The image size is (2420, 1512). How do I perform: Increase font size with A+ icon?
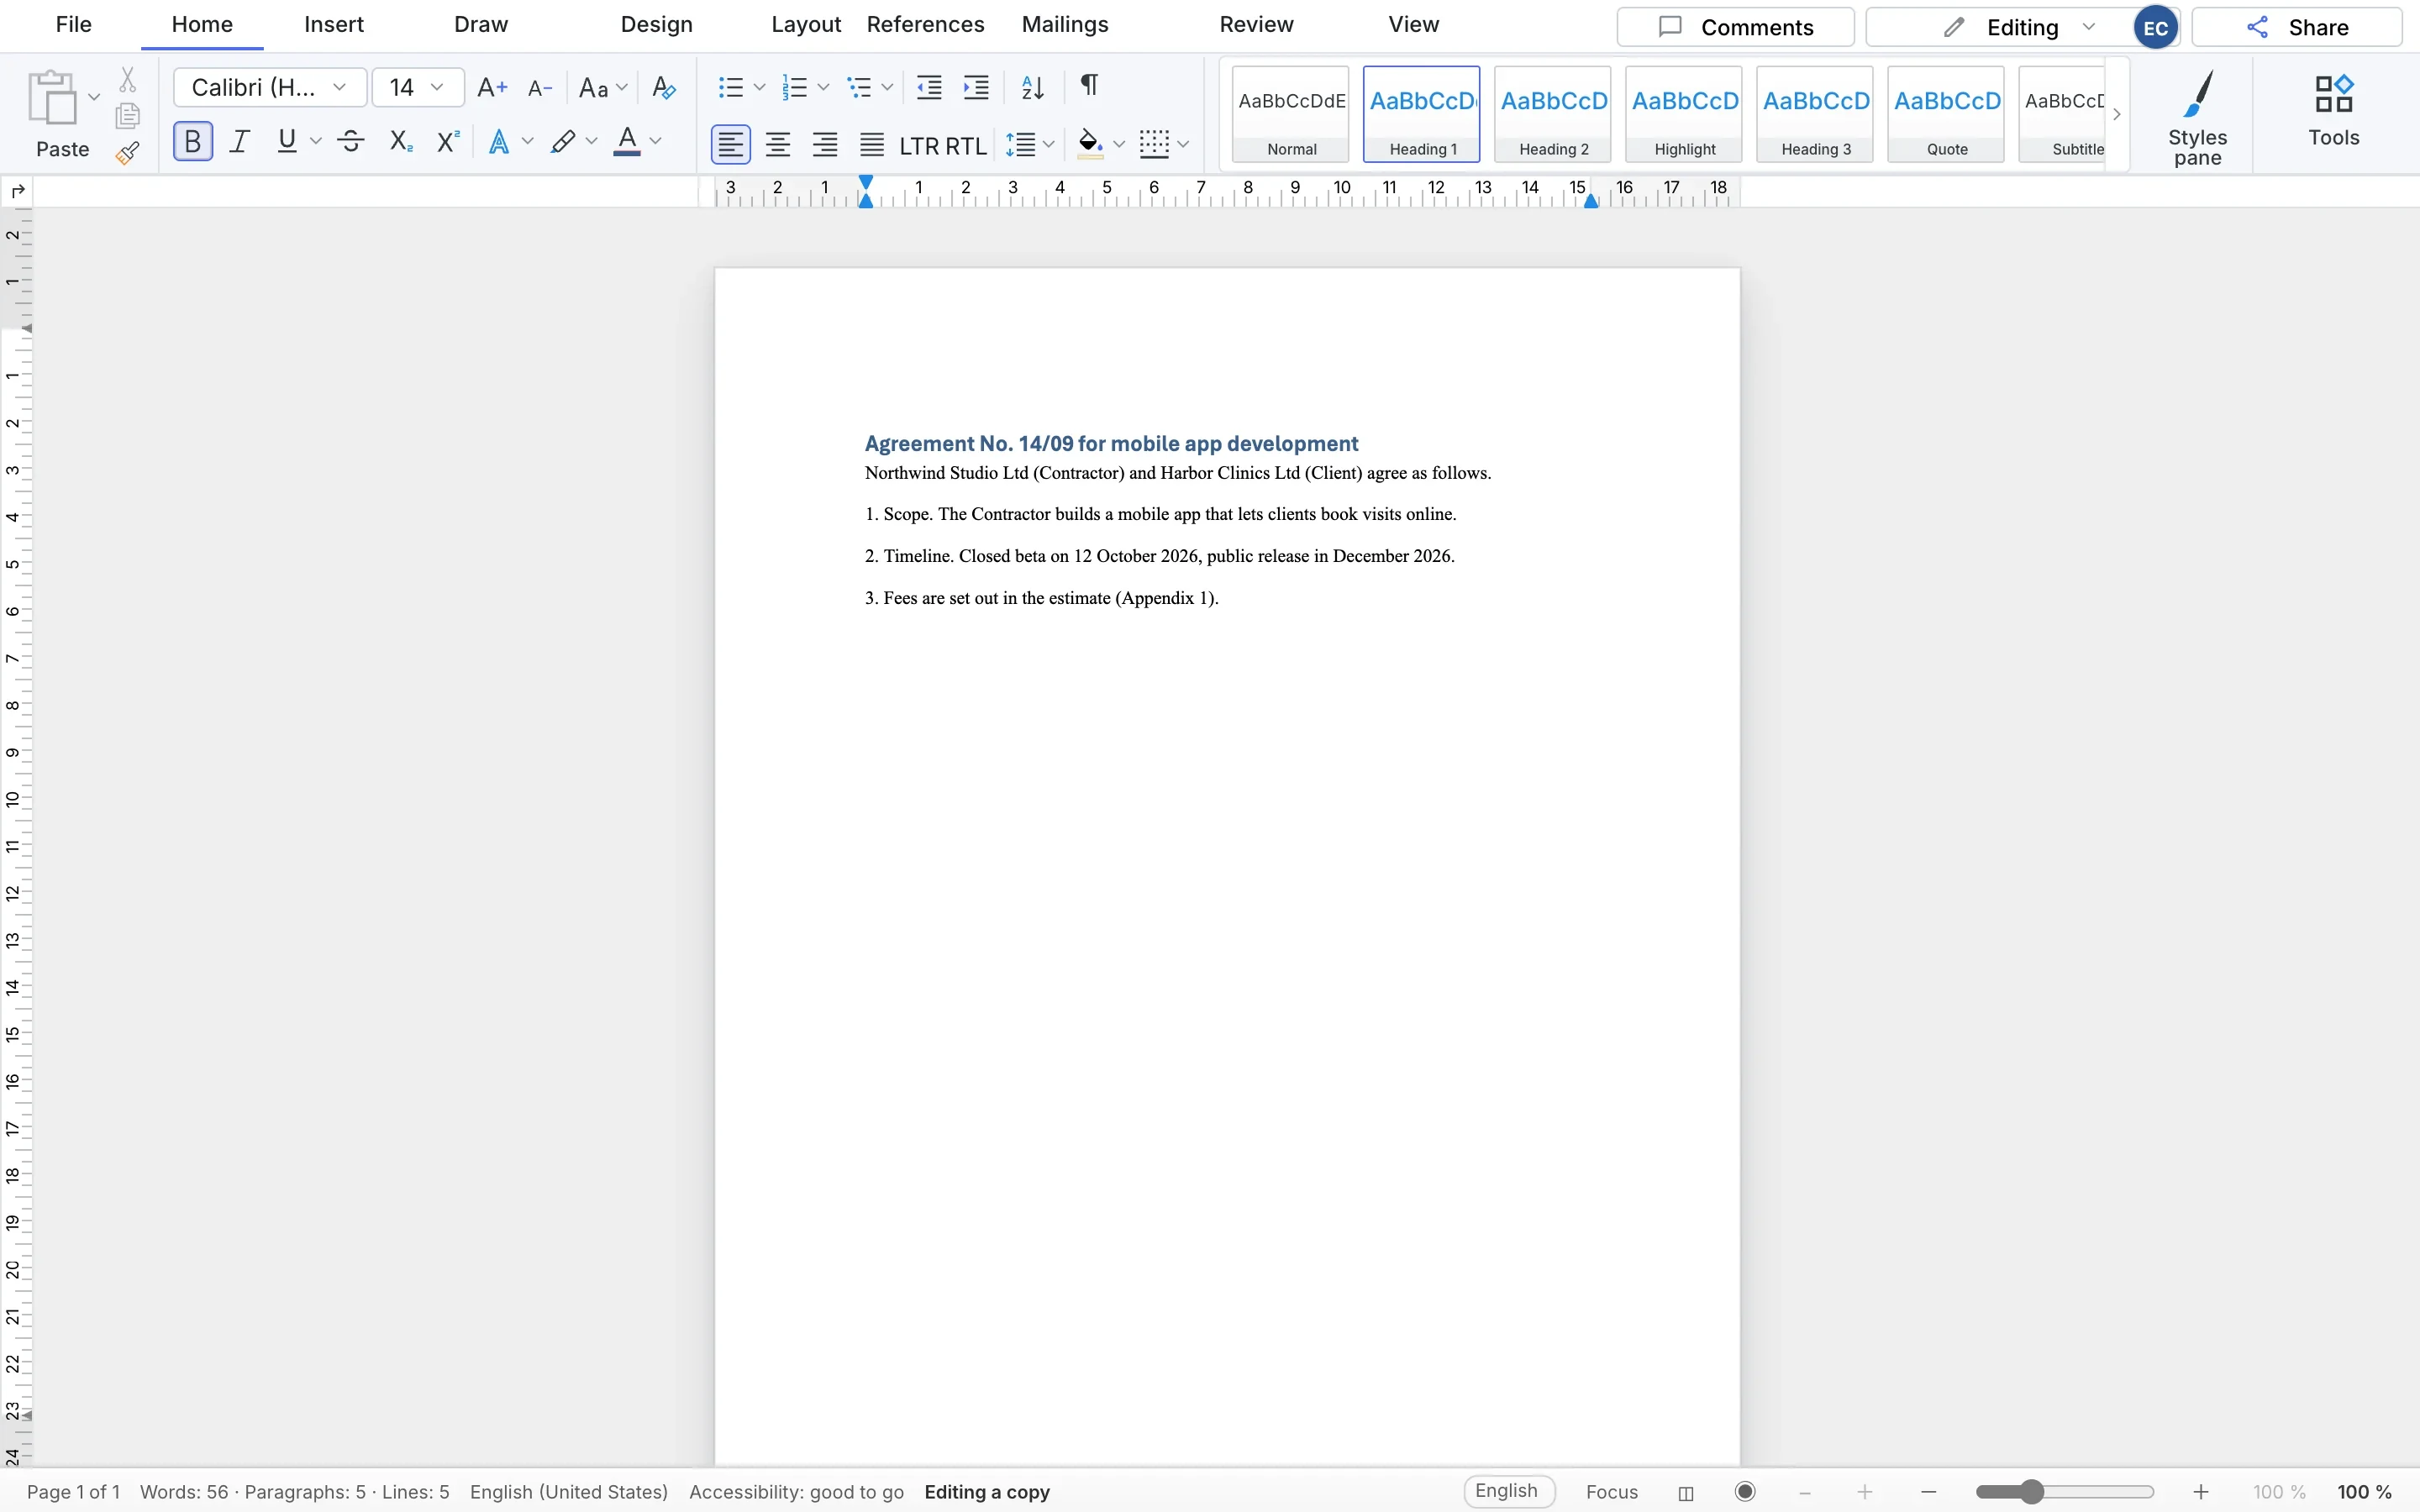[x=492, y=88]
